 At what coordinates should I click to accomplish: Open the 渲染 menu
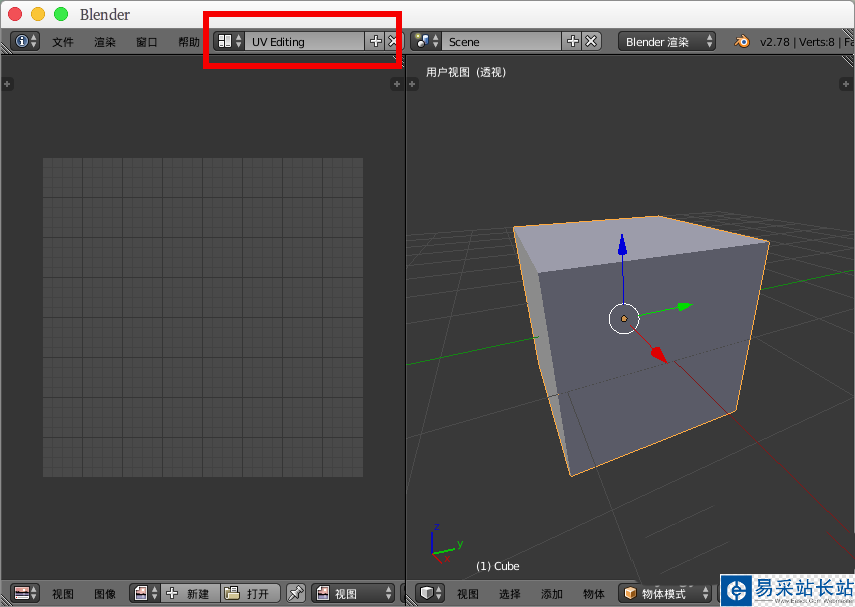coord(105,42)
